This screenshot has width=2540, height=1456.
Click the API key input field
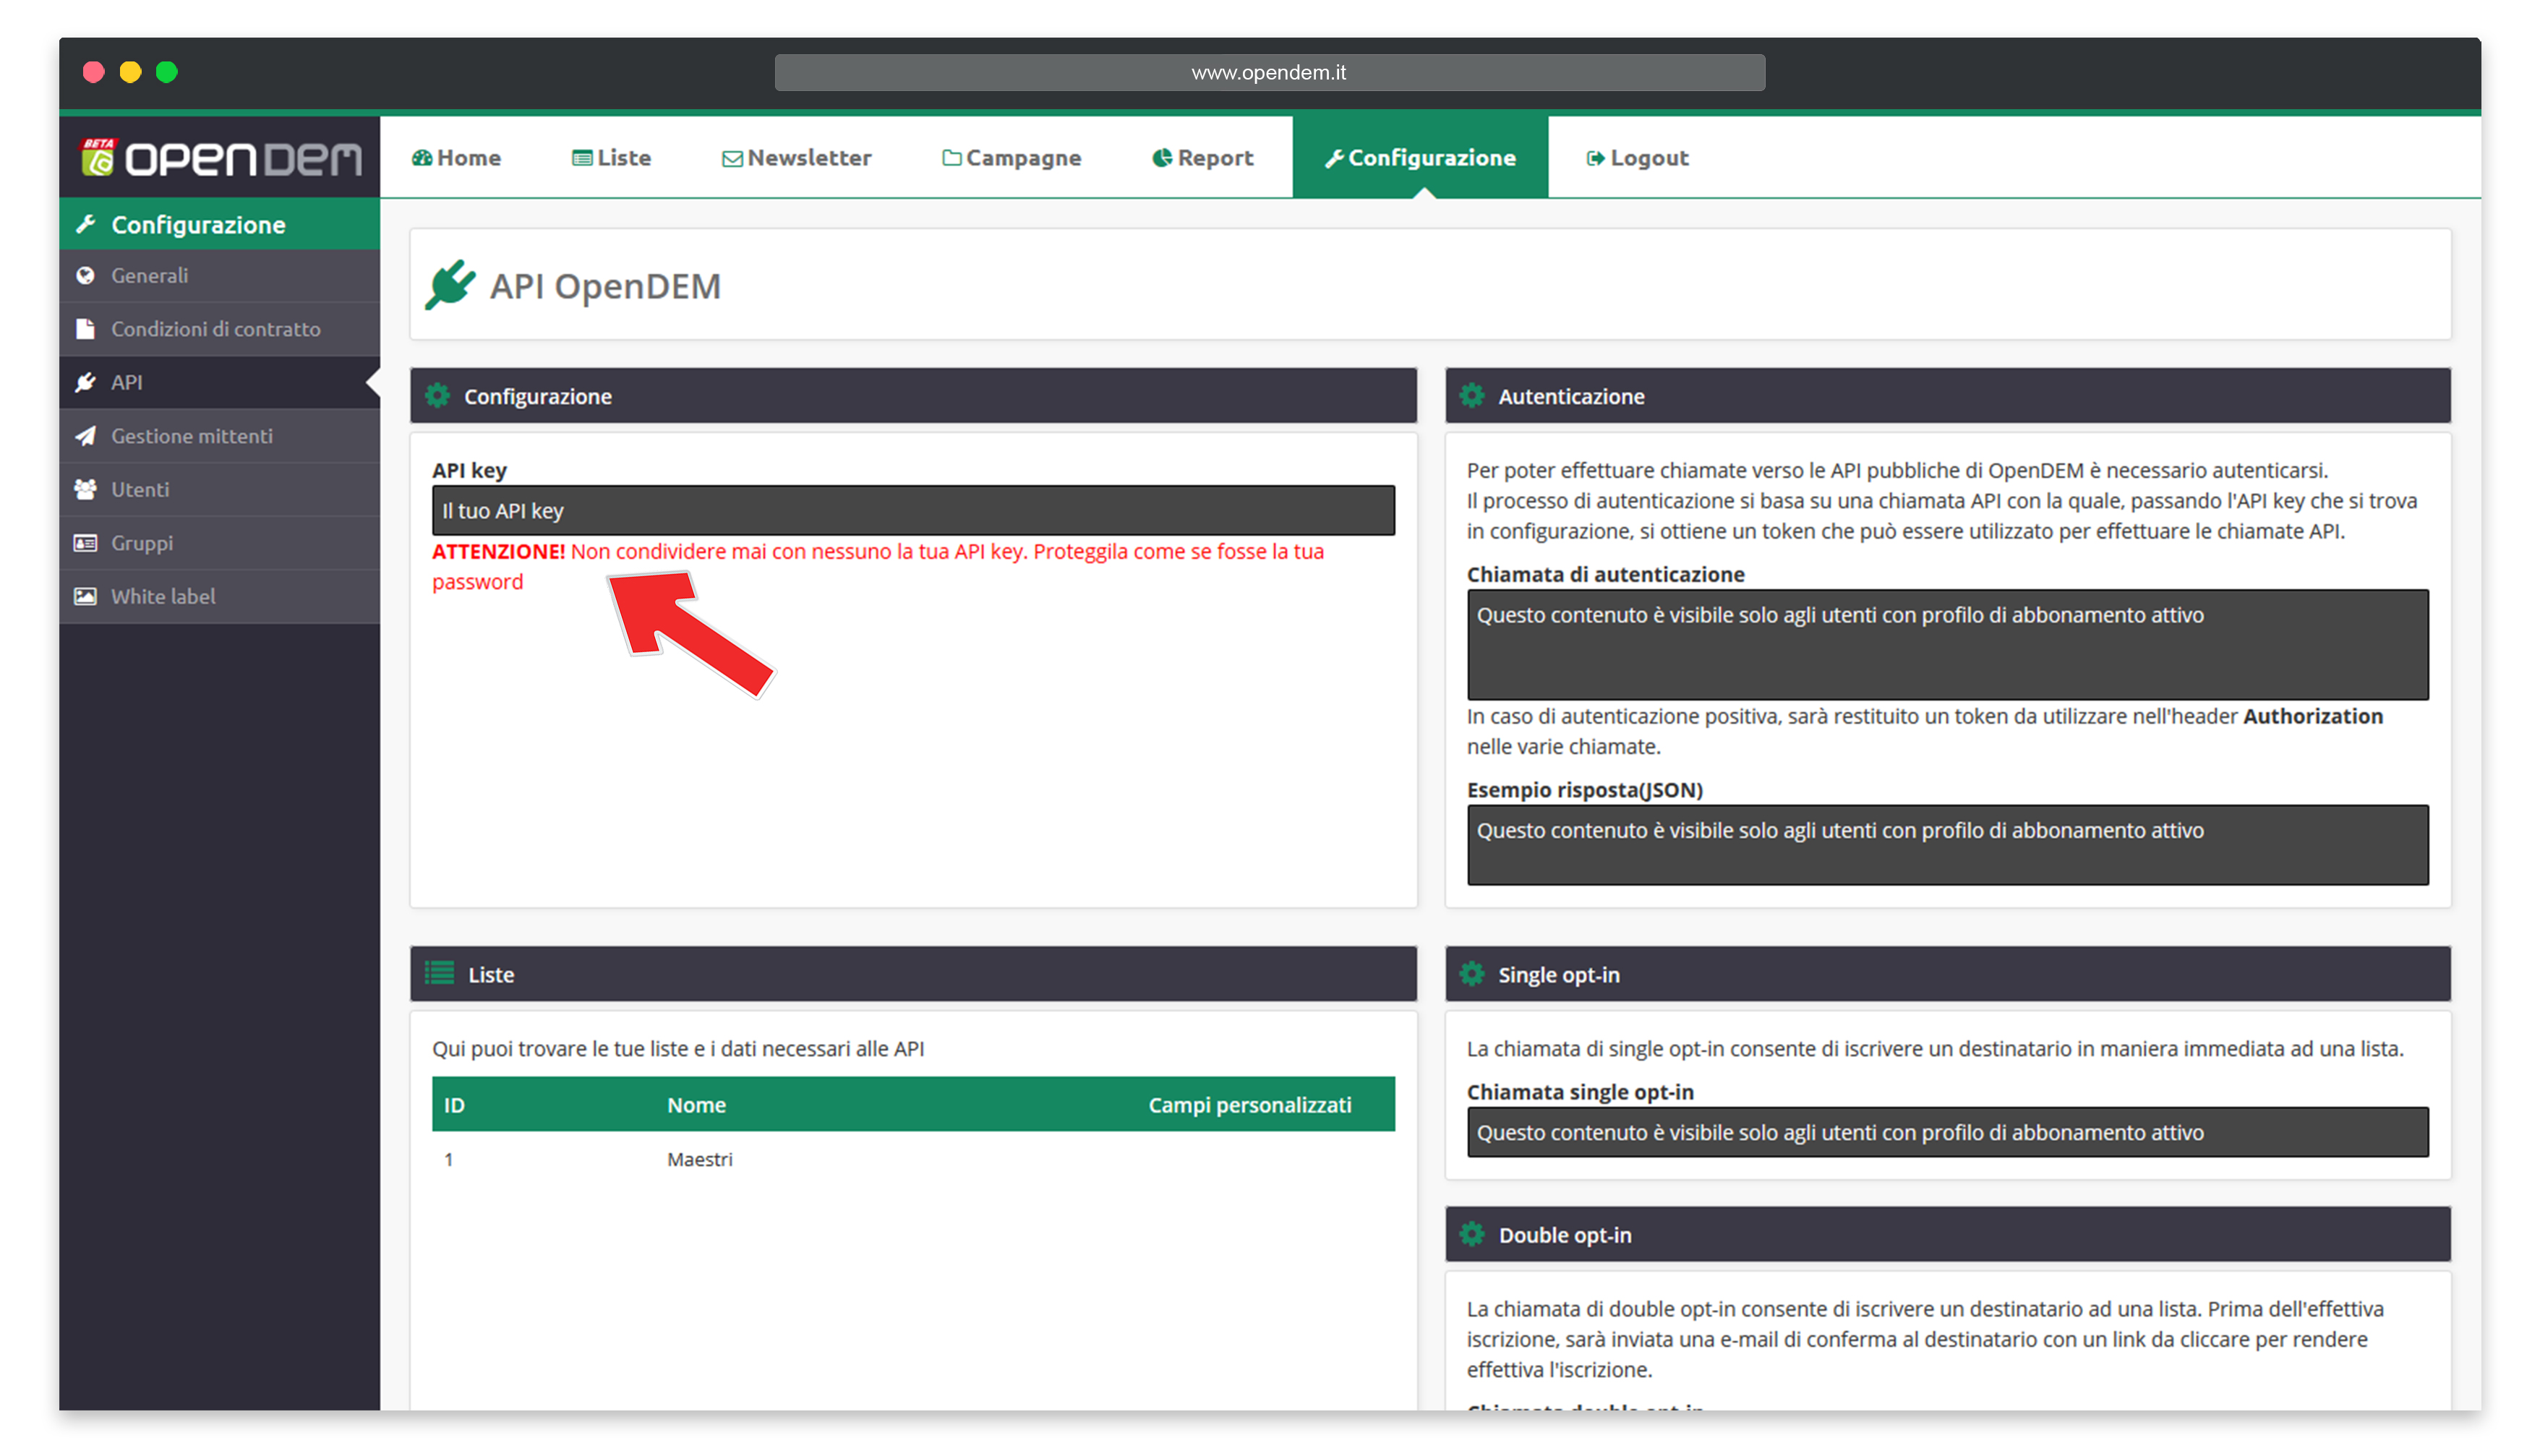(914, 510)
